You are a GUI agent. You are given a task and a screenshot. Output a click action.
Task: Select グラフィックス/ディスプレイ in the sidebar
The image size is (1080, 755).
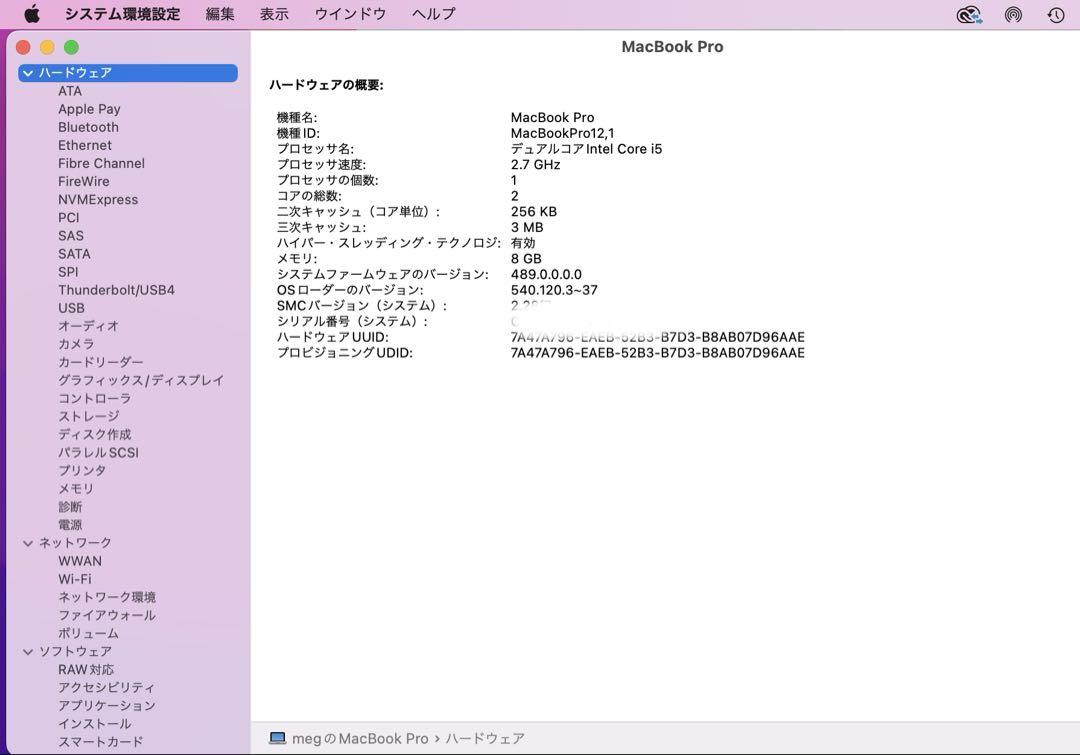tap(141, 380)
